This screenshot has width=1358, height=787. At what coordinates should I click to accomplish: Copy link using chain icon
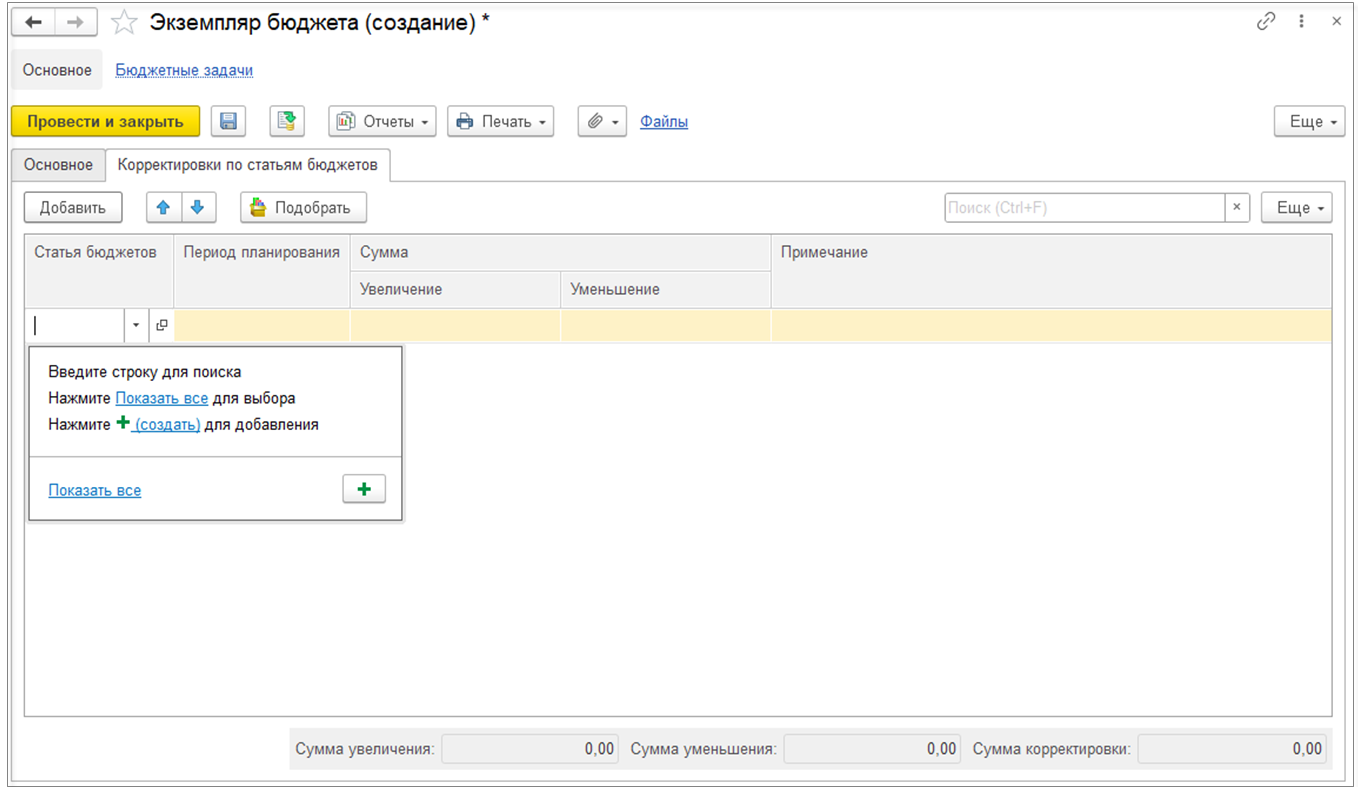[x=1266, y=22]
